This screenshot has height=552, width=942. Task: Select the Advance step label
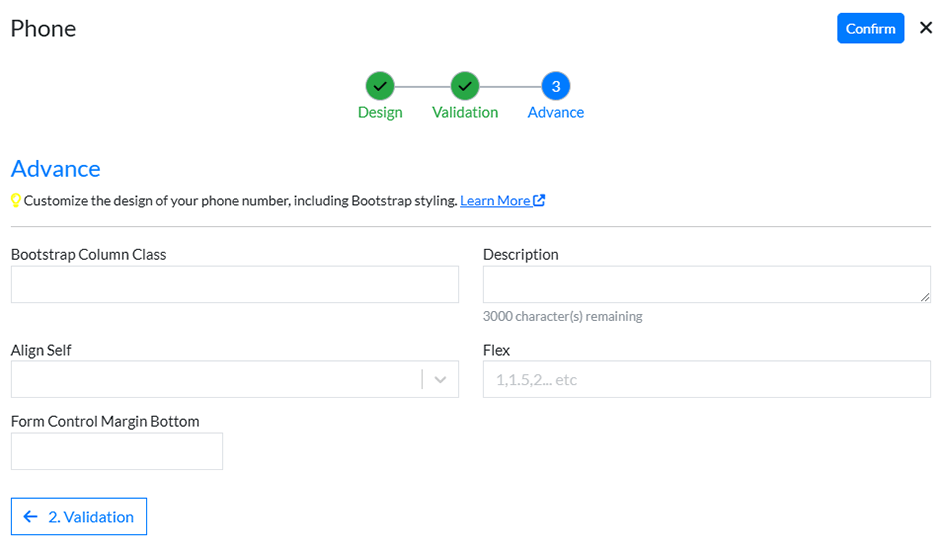click(556, 113)
